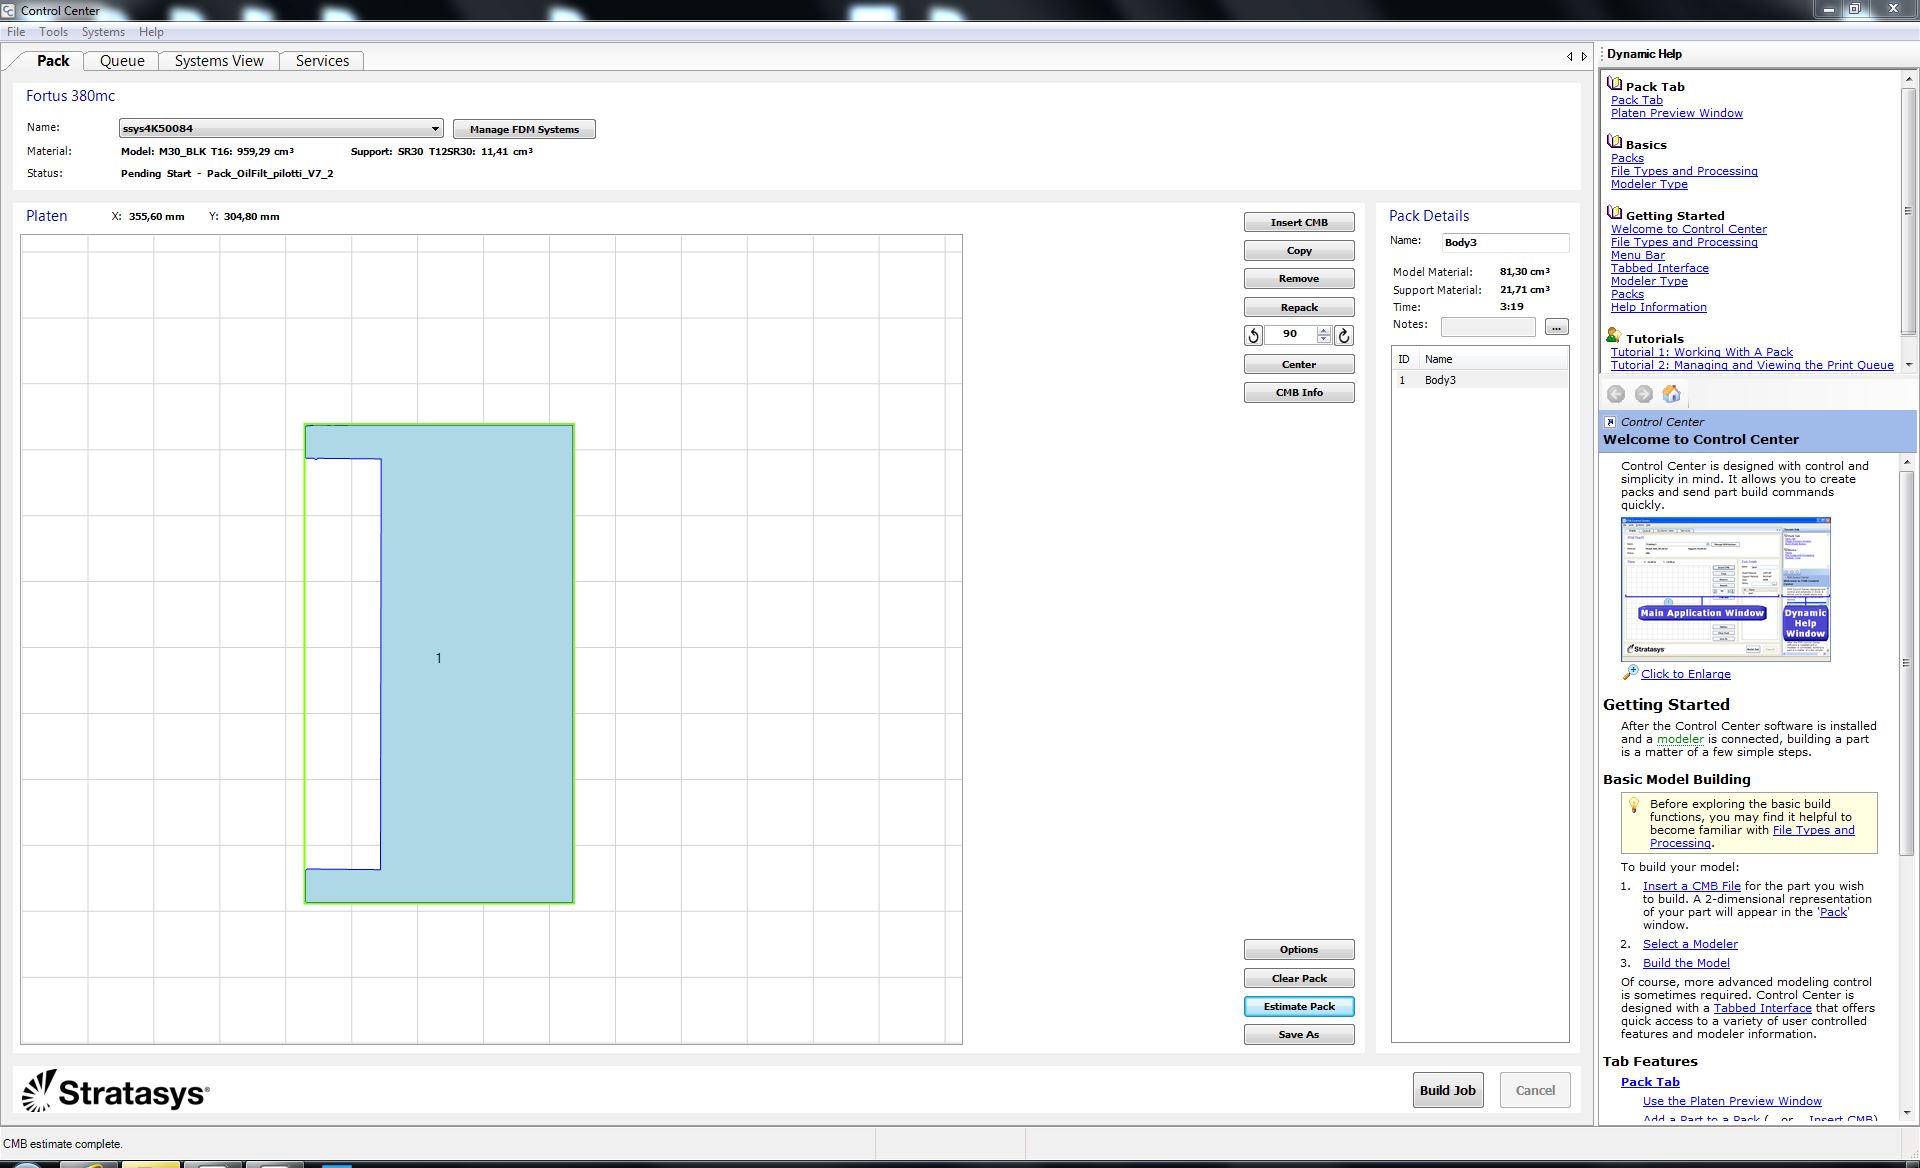Click the magnifier icon next to Click to Enlarge

[x=1630, y=672]
